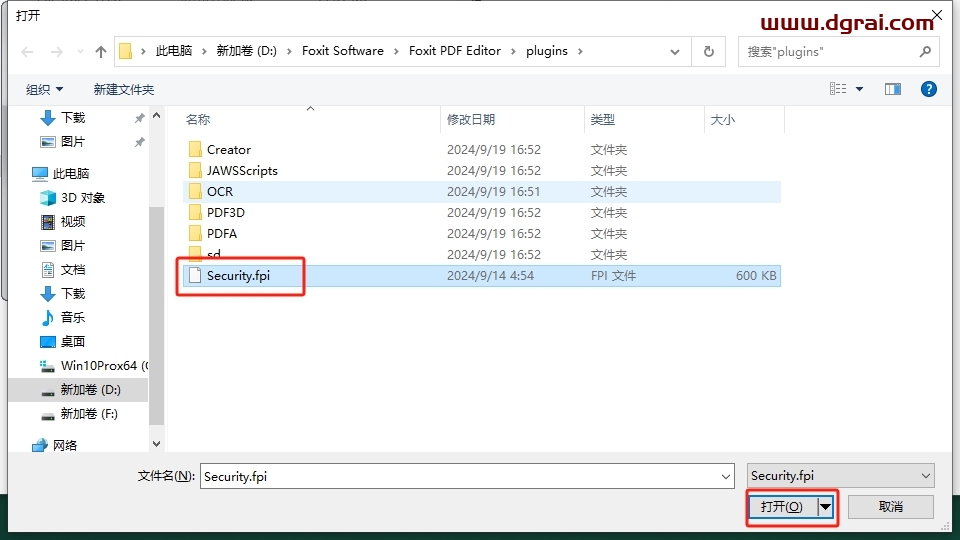Change the view layout icon
960x540 pixels.
click(x=838, y=89)
